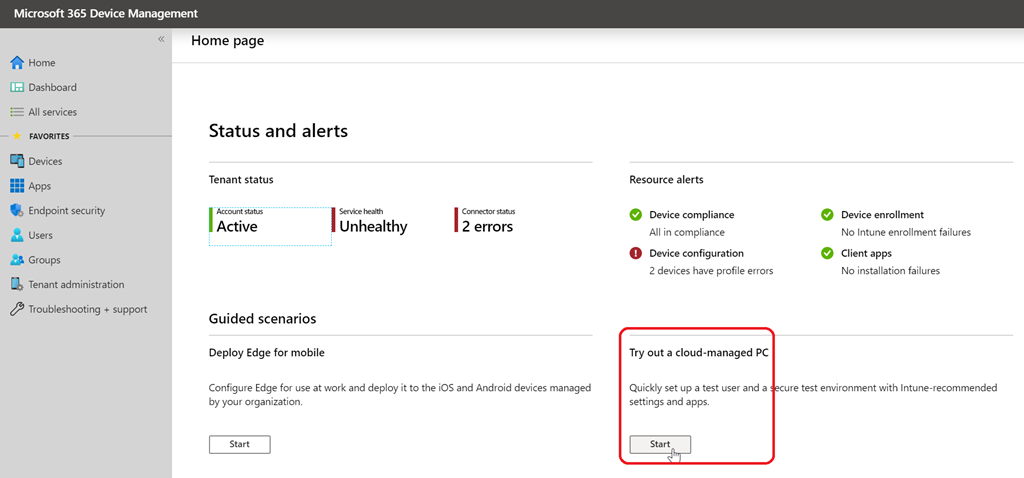Click the Endpoint security shield icon
The image size is (1024, 478).
click(x=17, y=211)
